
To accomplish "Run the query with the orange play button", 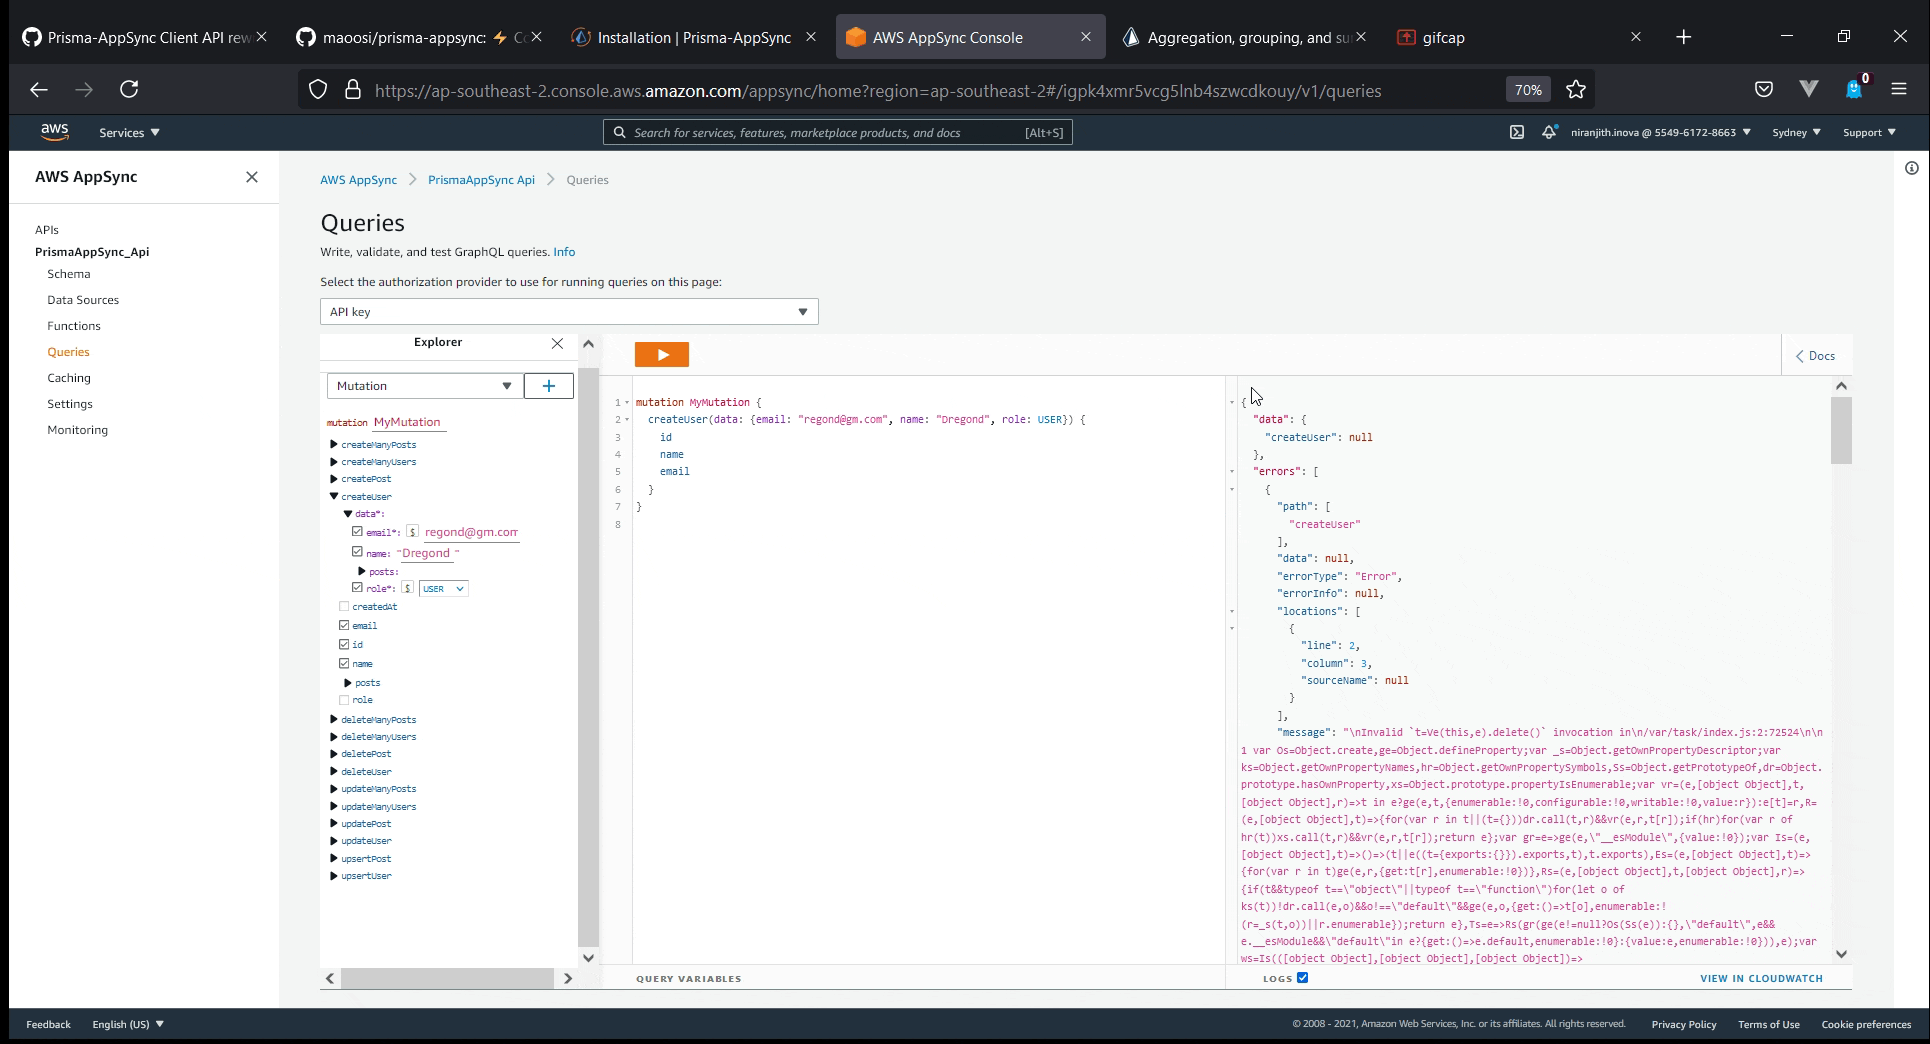I will click(x=661, y=355).
